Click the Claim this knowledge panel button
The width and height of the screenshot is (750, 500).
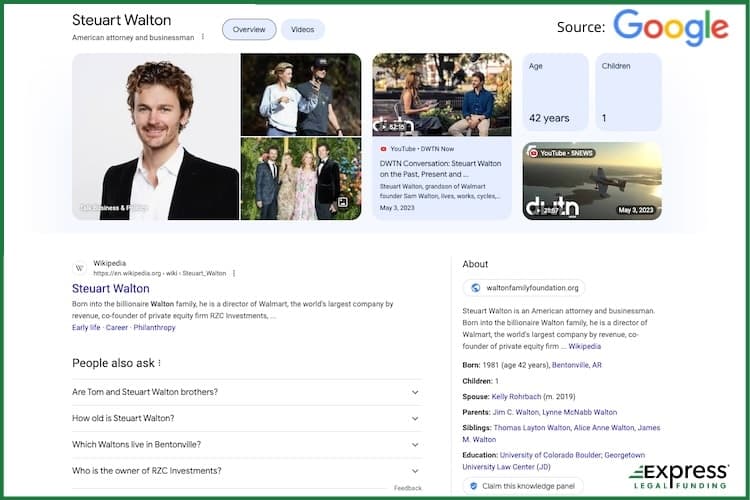pos(524,486)
